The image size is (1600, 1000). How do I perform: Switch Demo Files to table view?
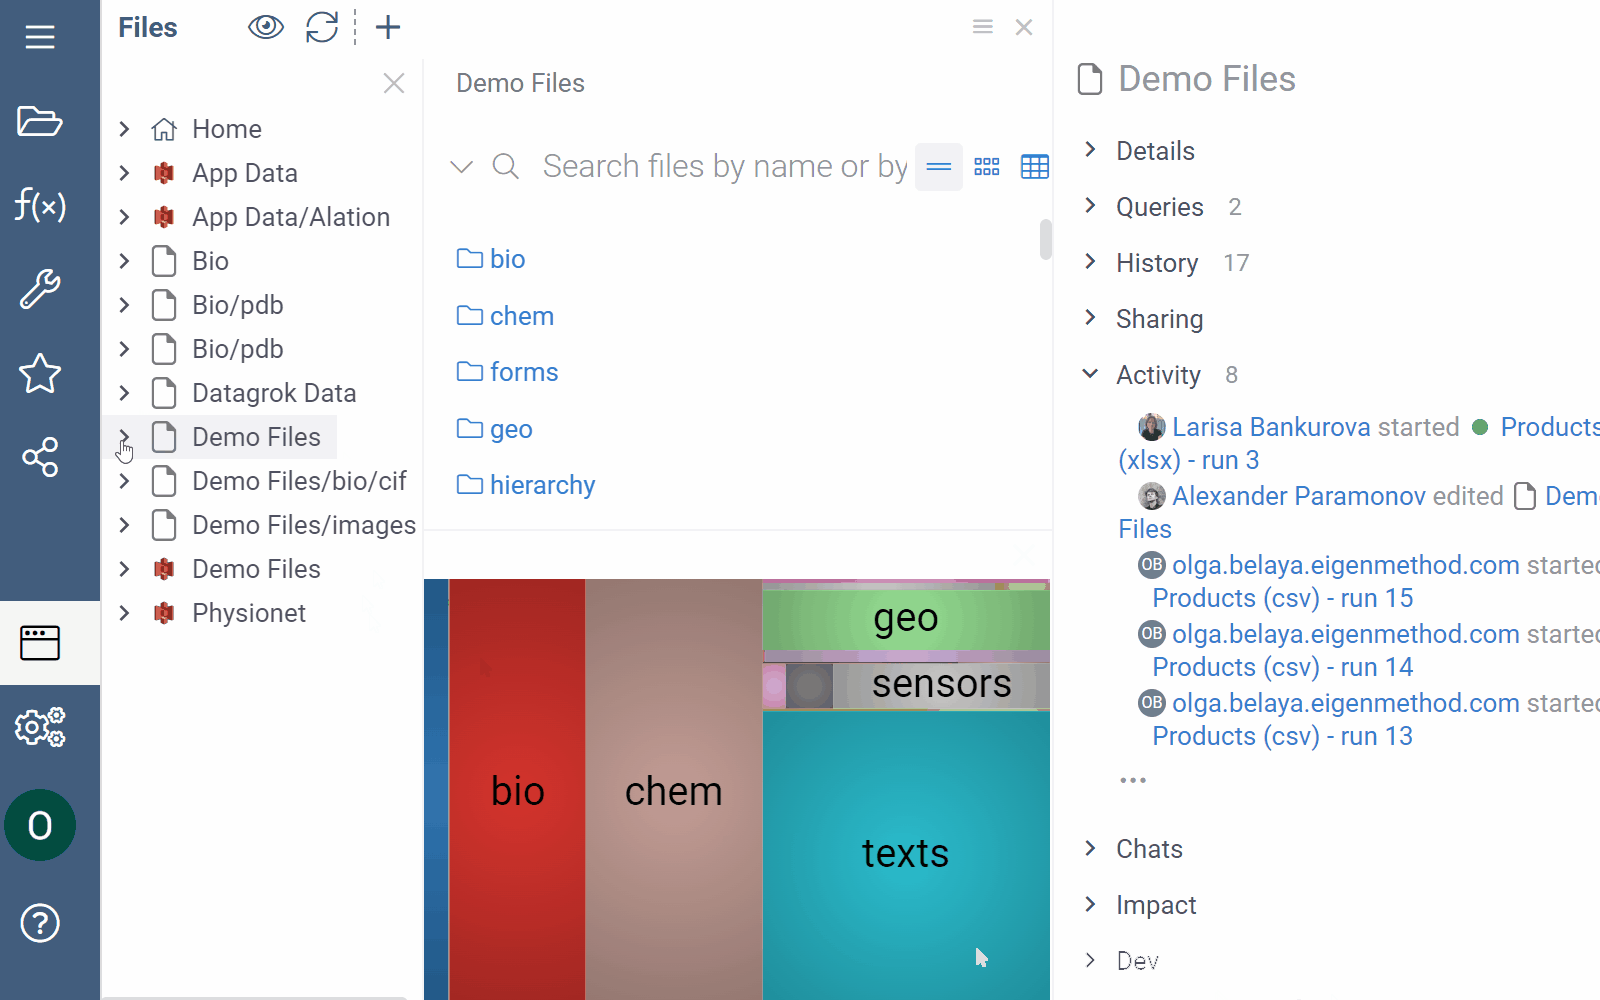pos(1035,166)
